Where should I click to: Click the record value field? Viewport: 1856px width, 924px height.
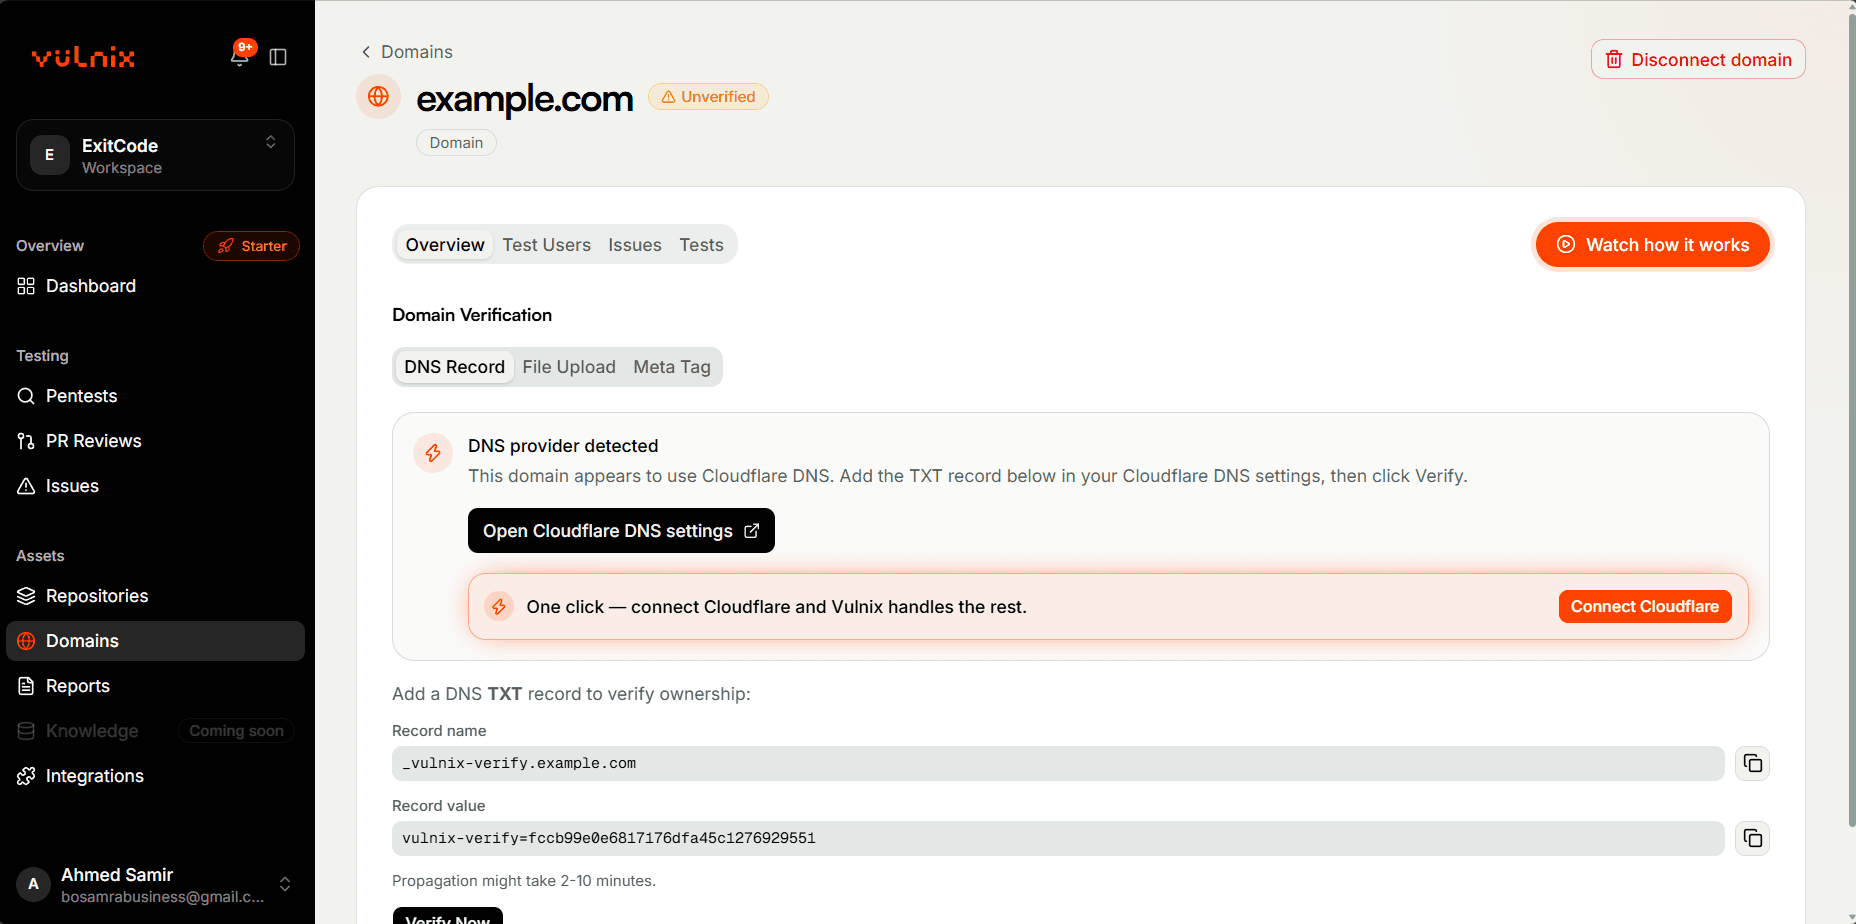point(1058,838)
